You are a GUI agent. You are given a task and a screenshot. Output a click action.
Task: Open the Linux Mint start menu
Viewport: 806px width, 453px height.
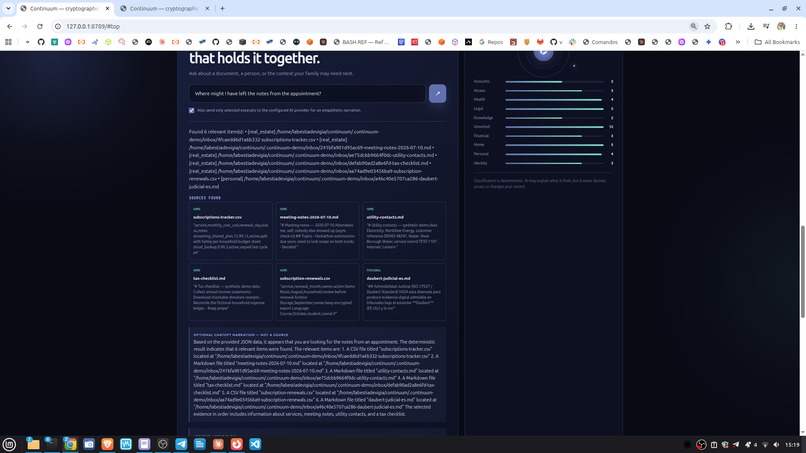[x=9, y=444]
